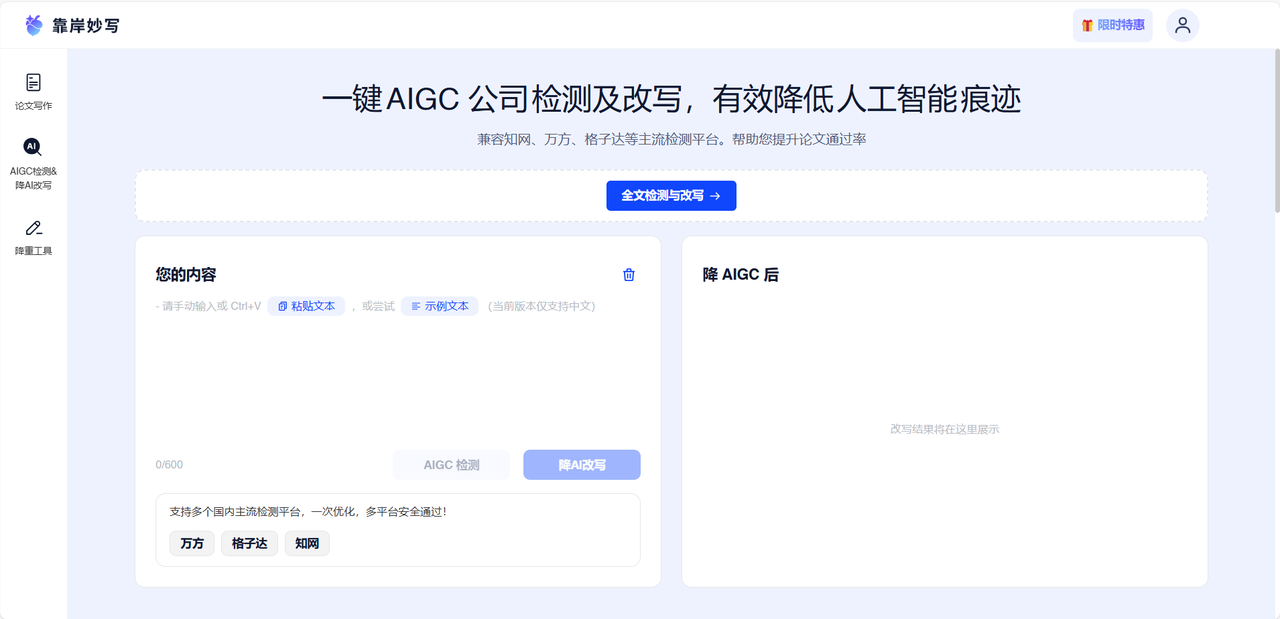
Task: Click the 粘贴文本 button
Action: 306,306
